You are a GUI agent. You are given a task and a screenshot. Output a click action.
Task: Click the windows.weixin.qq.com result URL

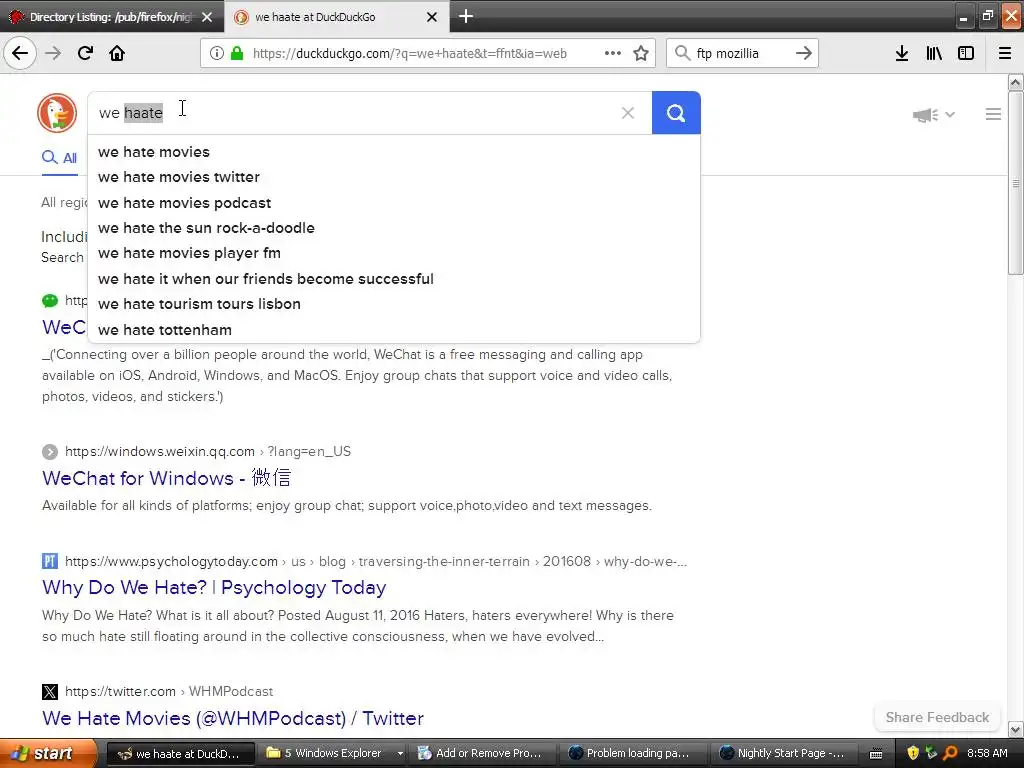208,451
